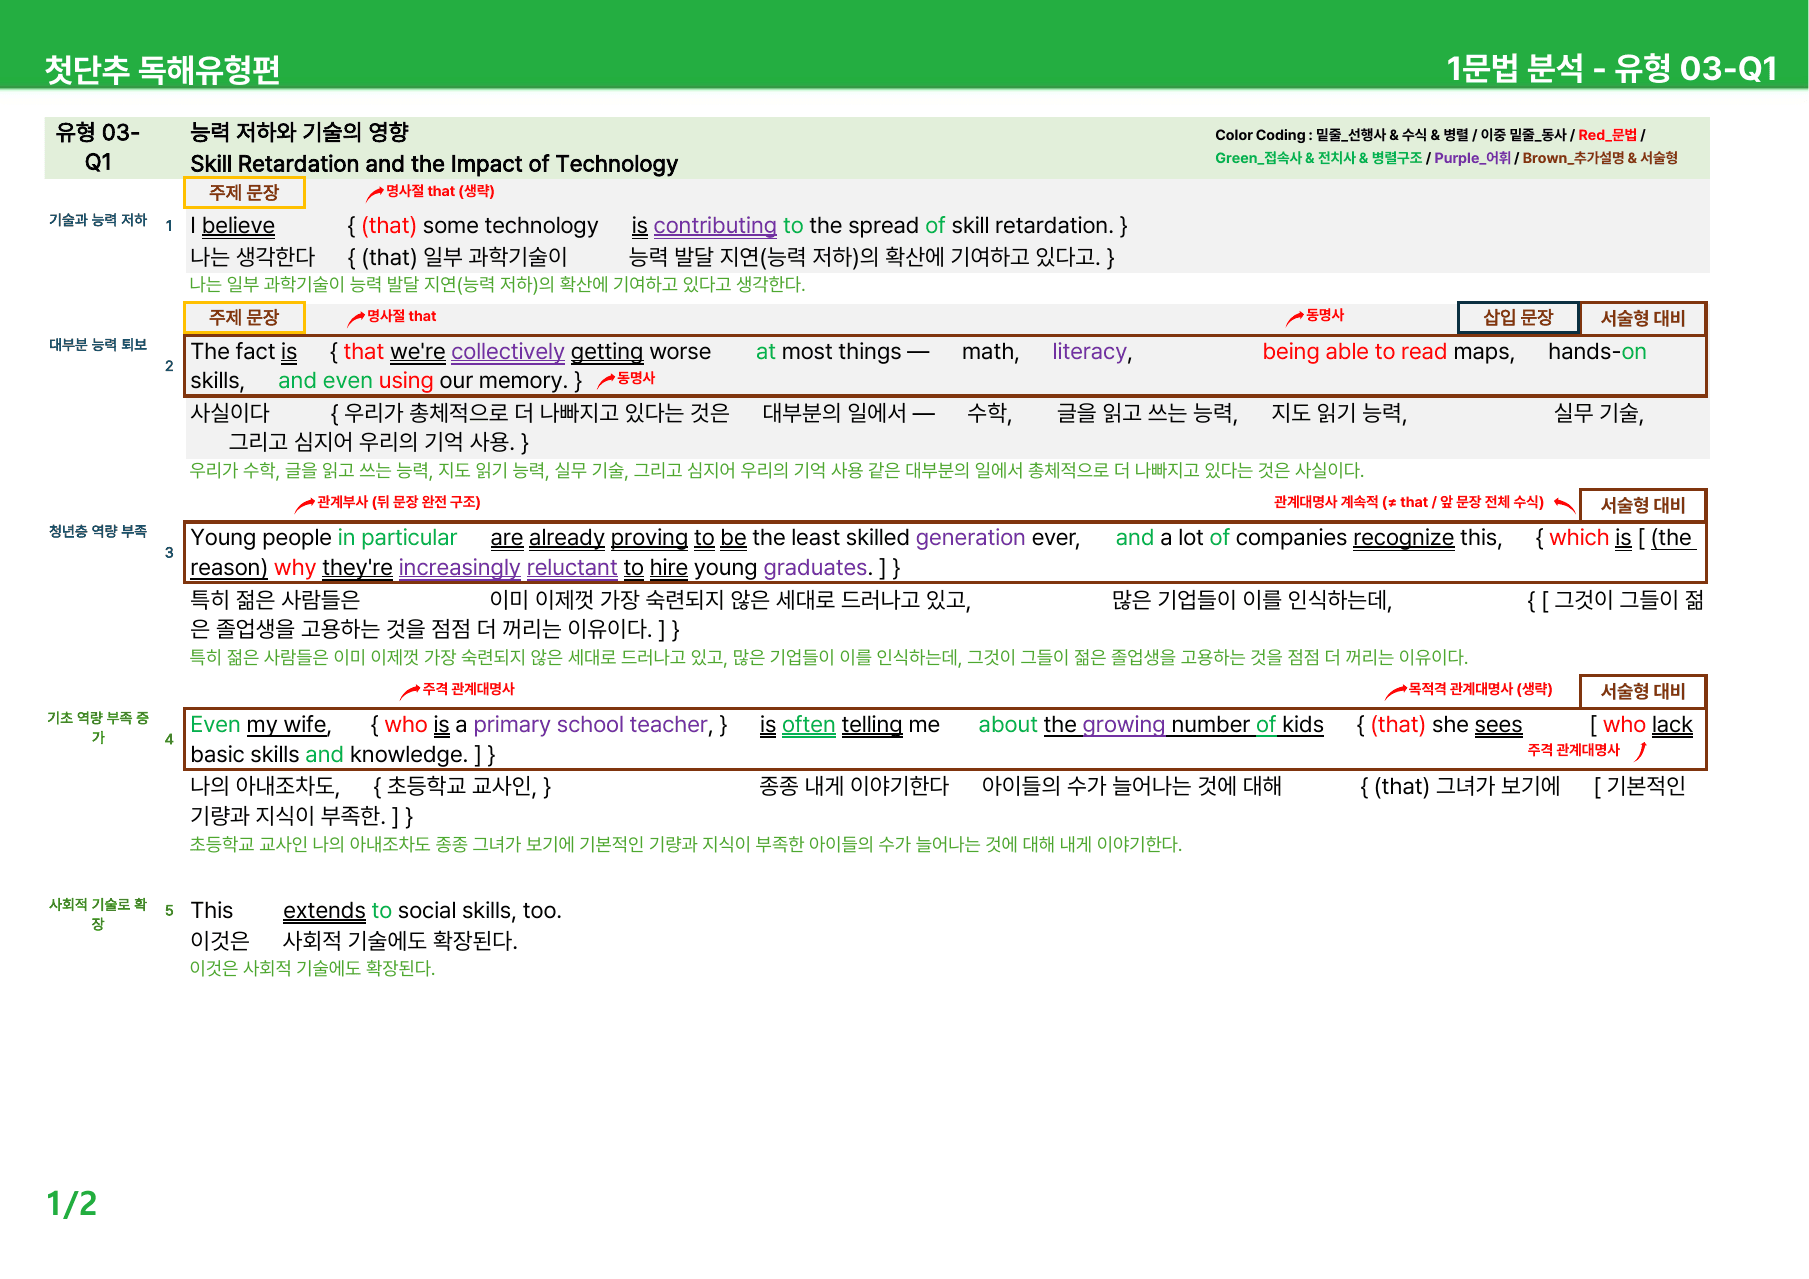Click the page indicator '1/2'
This screenshot has height=1279, width=1809.
pyautogui.click(x=72, y=1203)
